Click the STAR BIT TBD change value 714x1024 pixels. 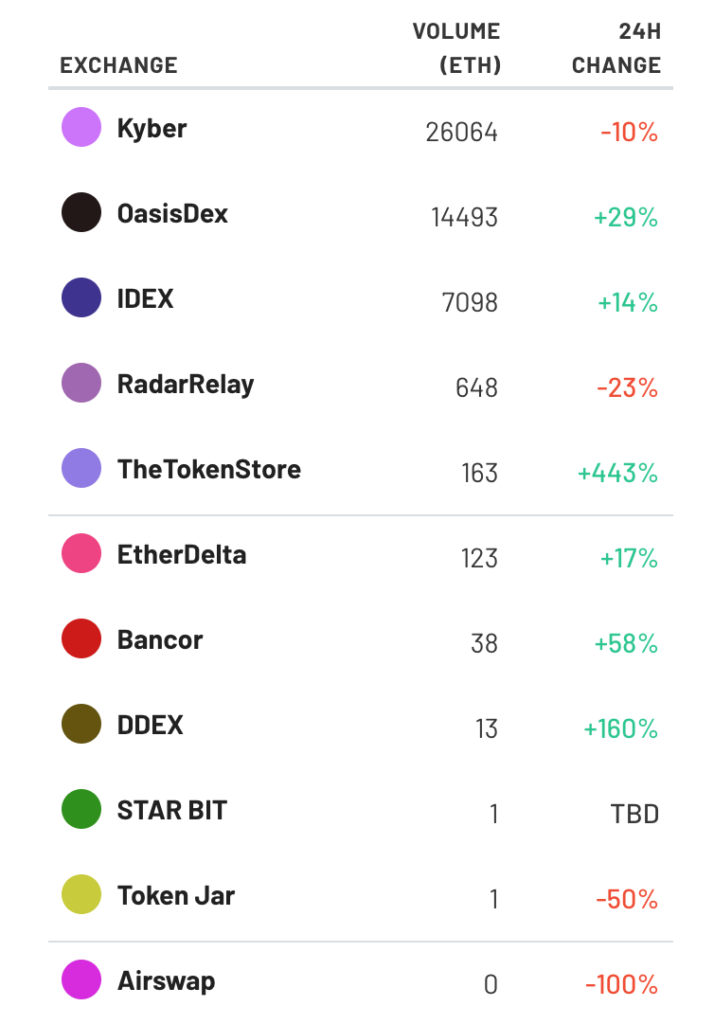(634, 814)
